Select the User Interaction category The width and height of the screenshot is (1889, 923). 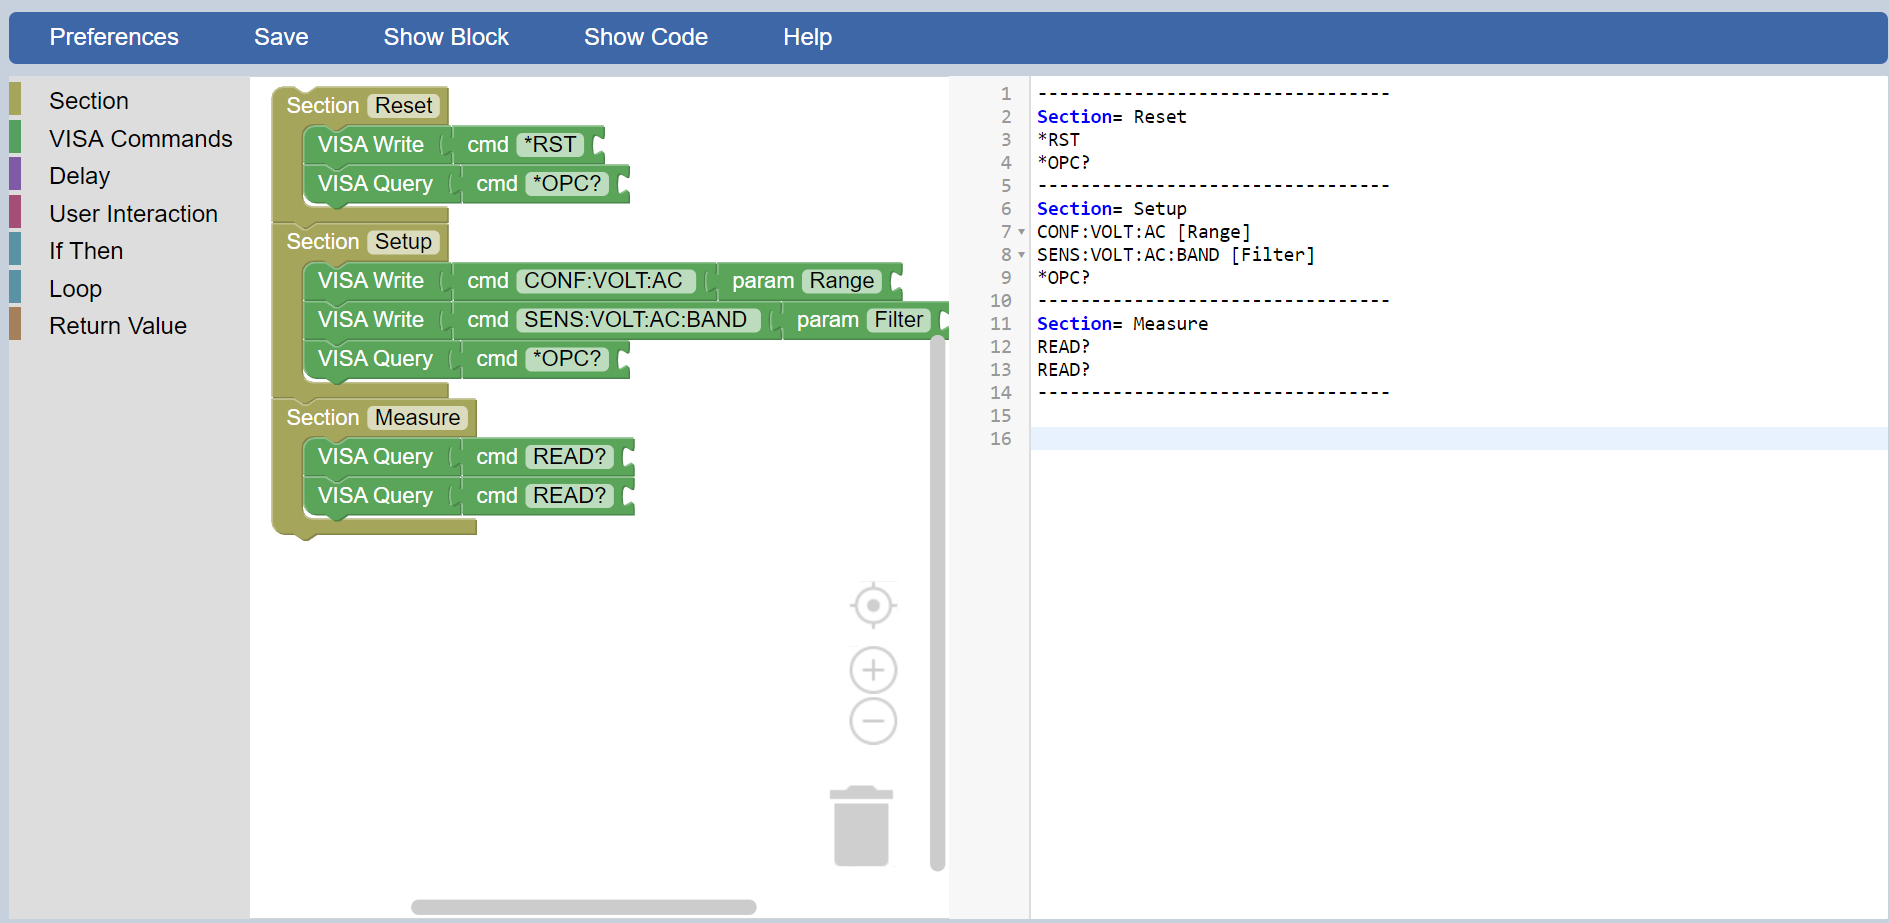pyautogui.click(x=133, y=214)
